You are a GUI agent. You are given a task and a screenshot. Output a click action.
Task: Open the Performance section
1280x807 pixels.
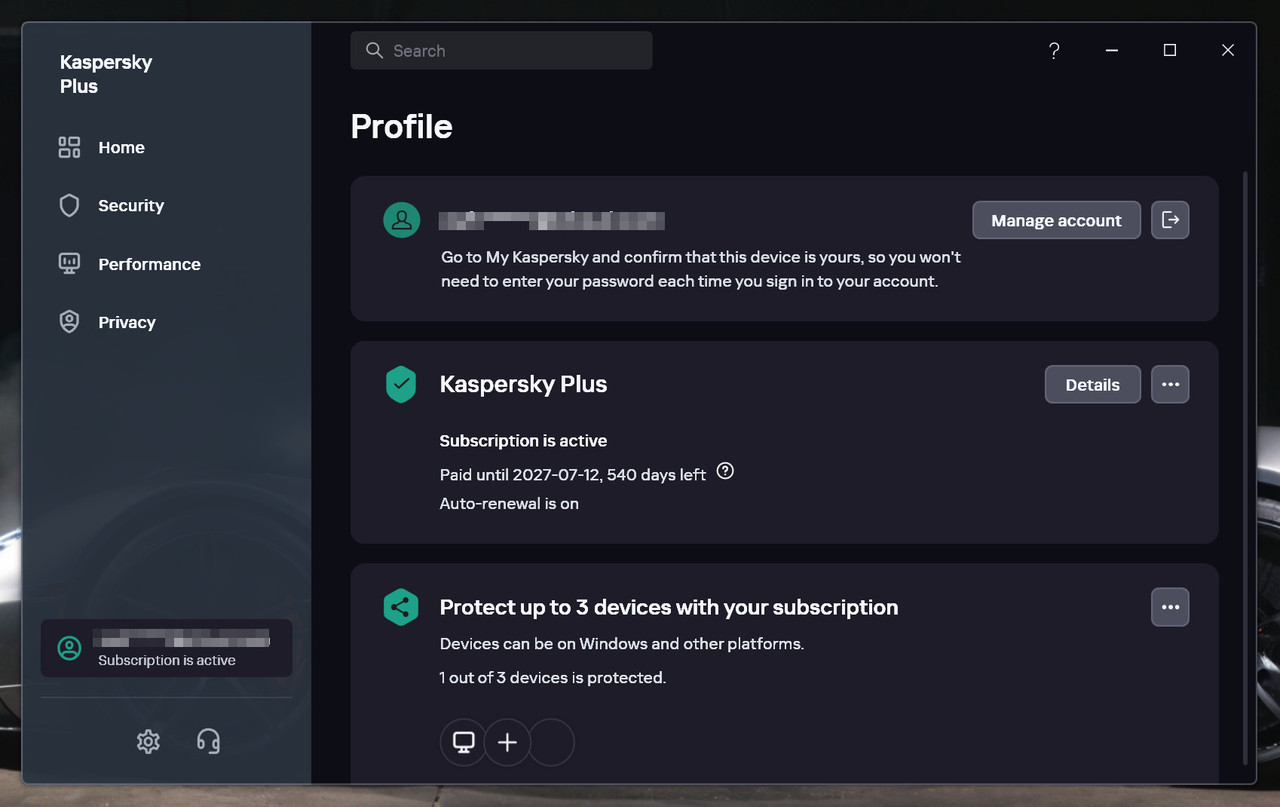click(149, 264)
